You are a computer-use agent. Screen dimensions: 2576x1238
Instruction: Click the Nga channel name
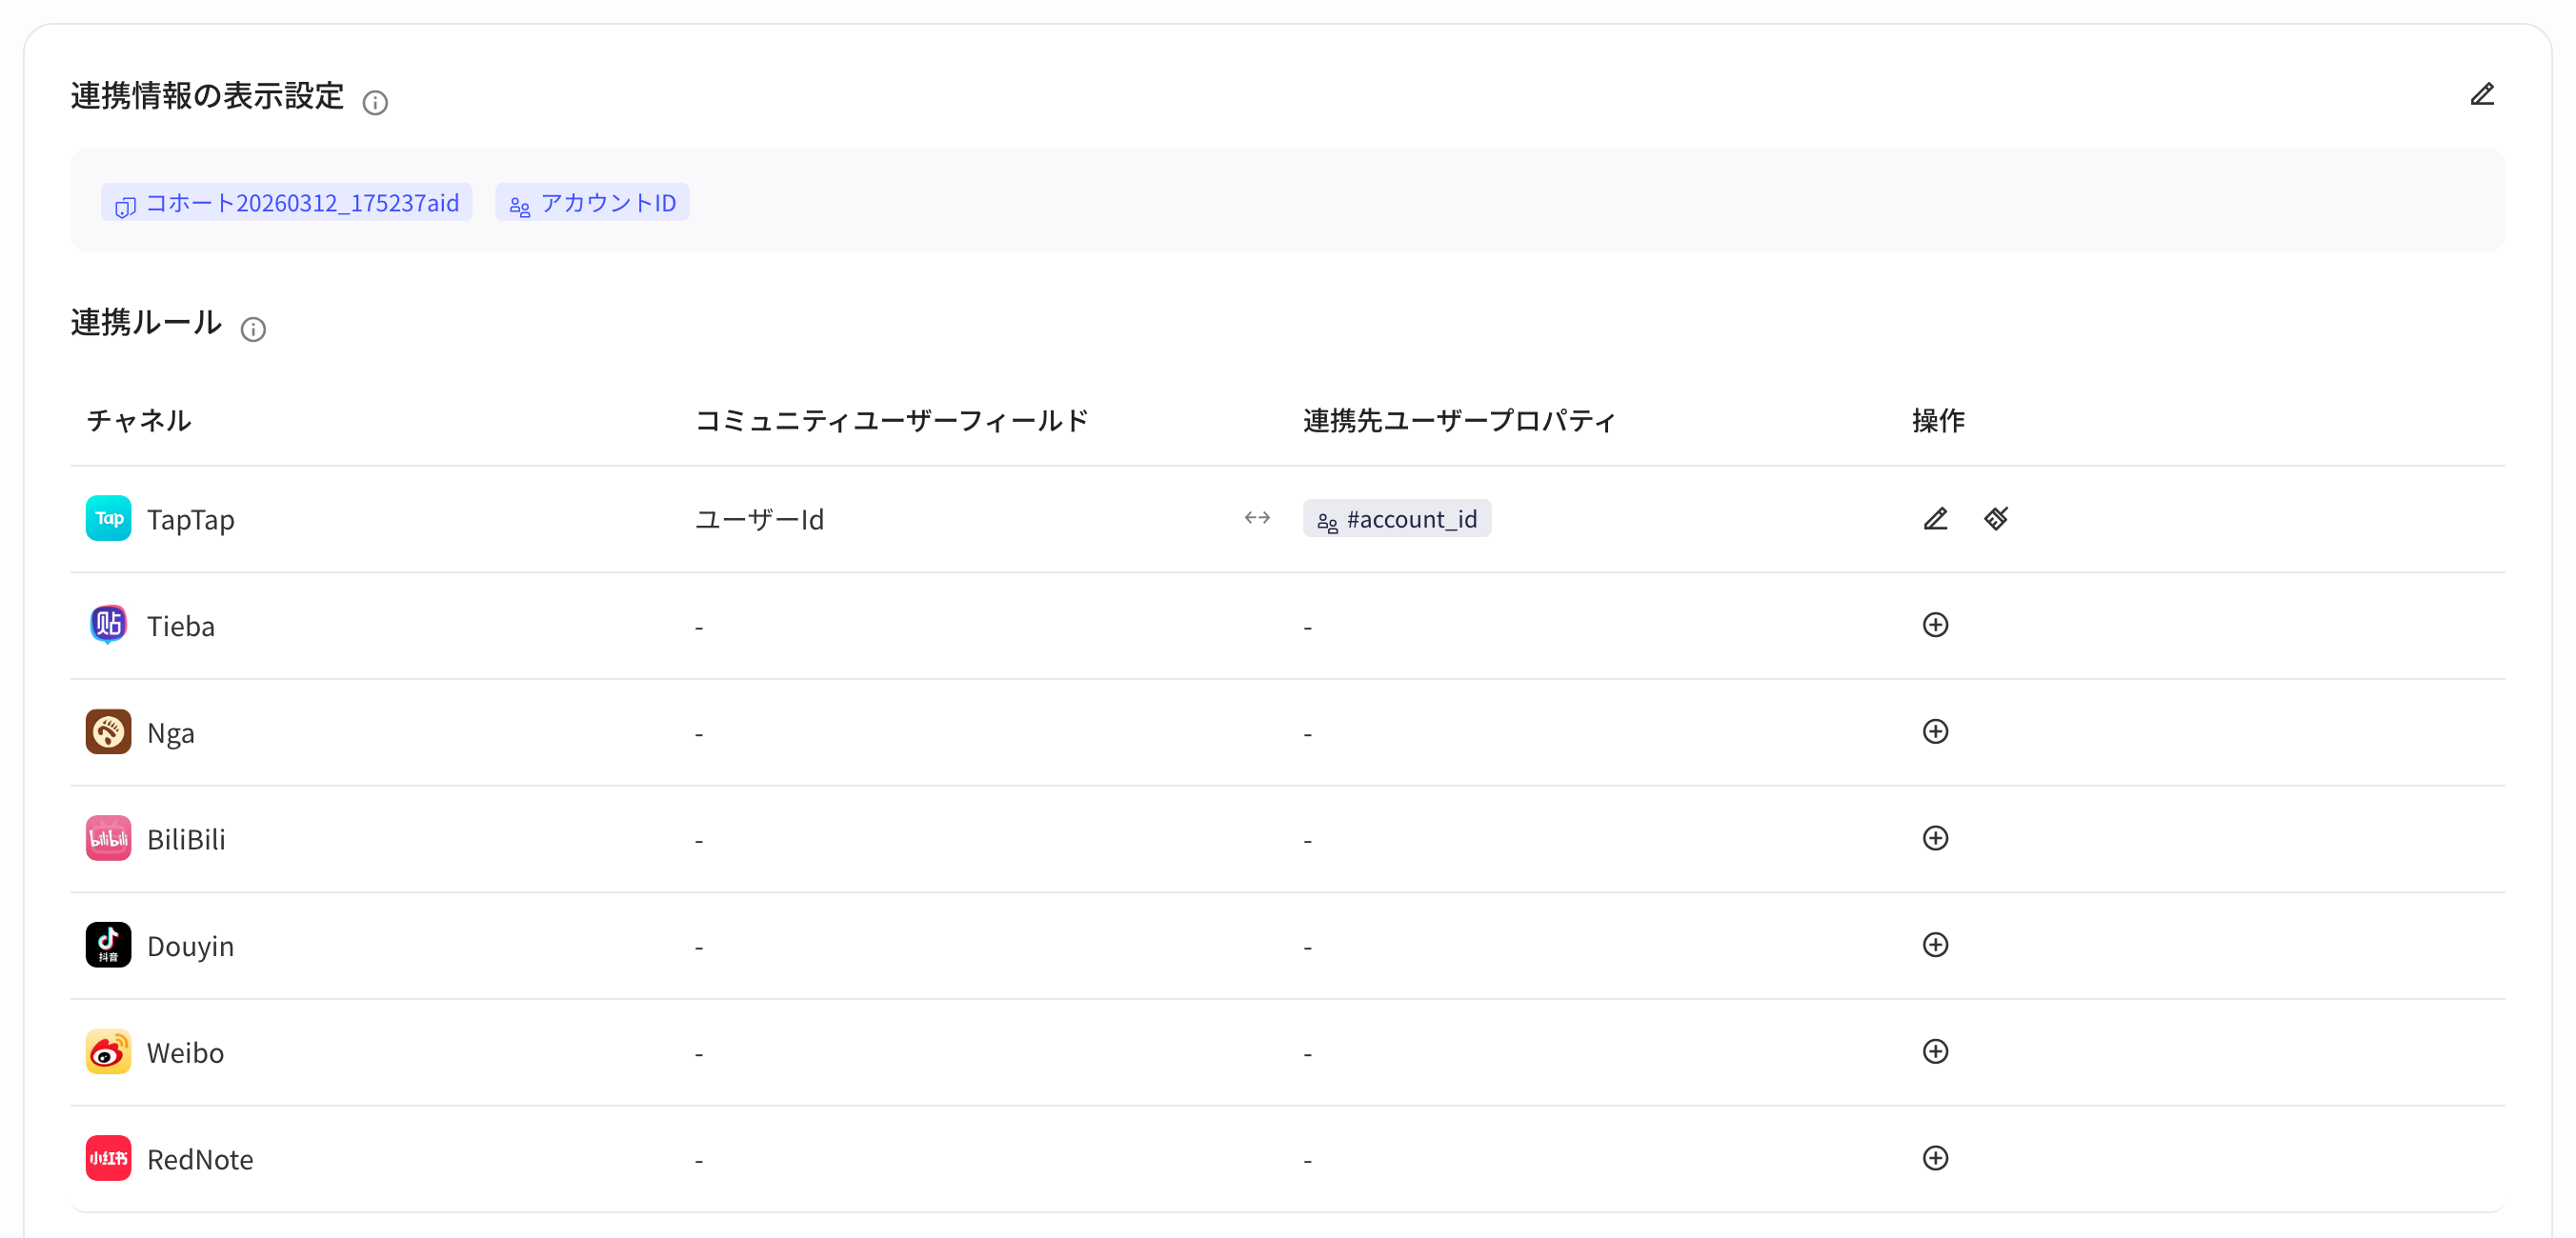[171, 734]
